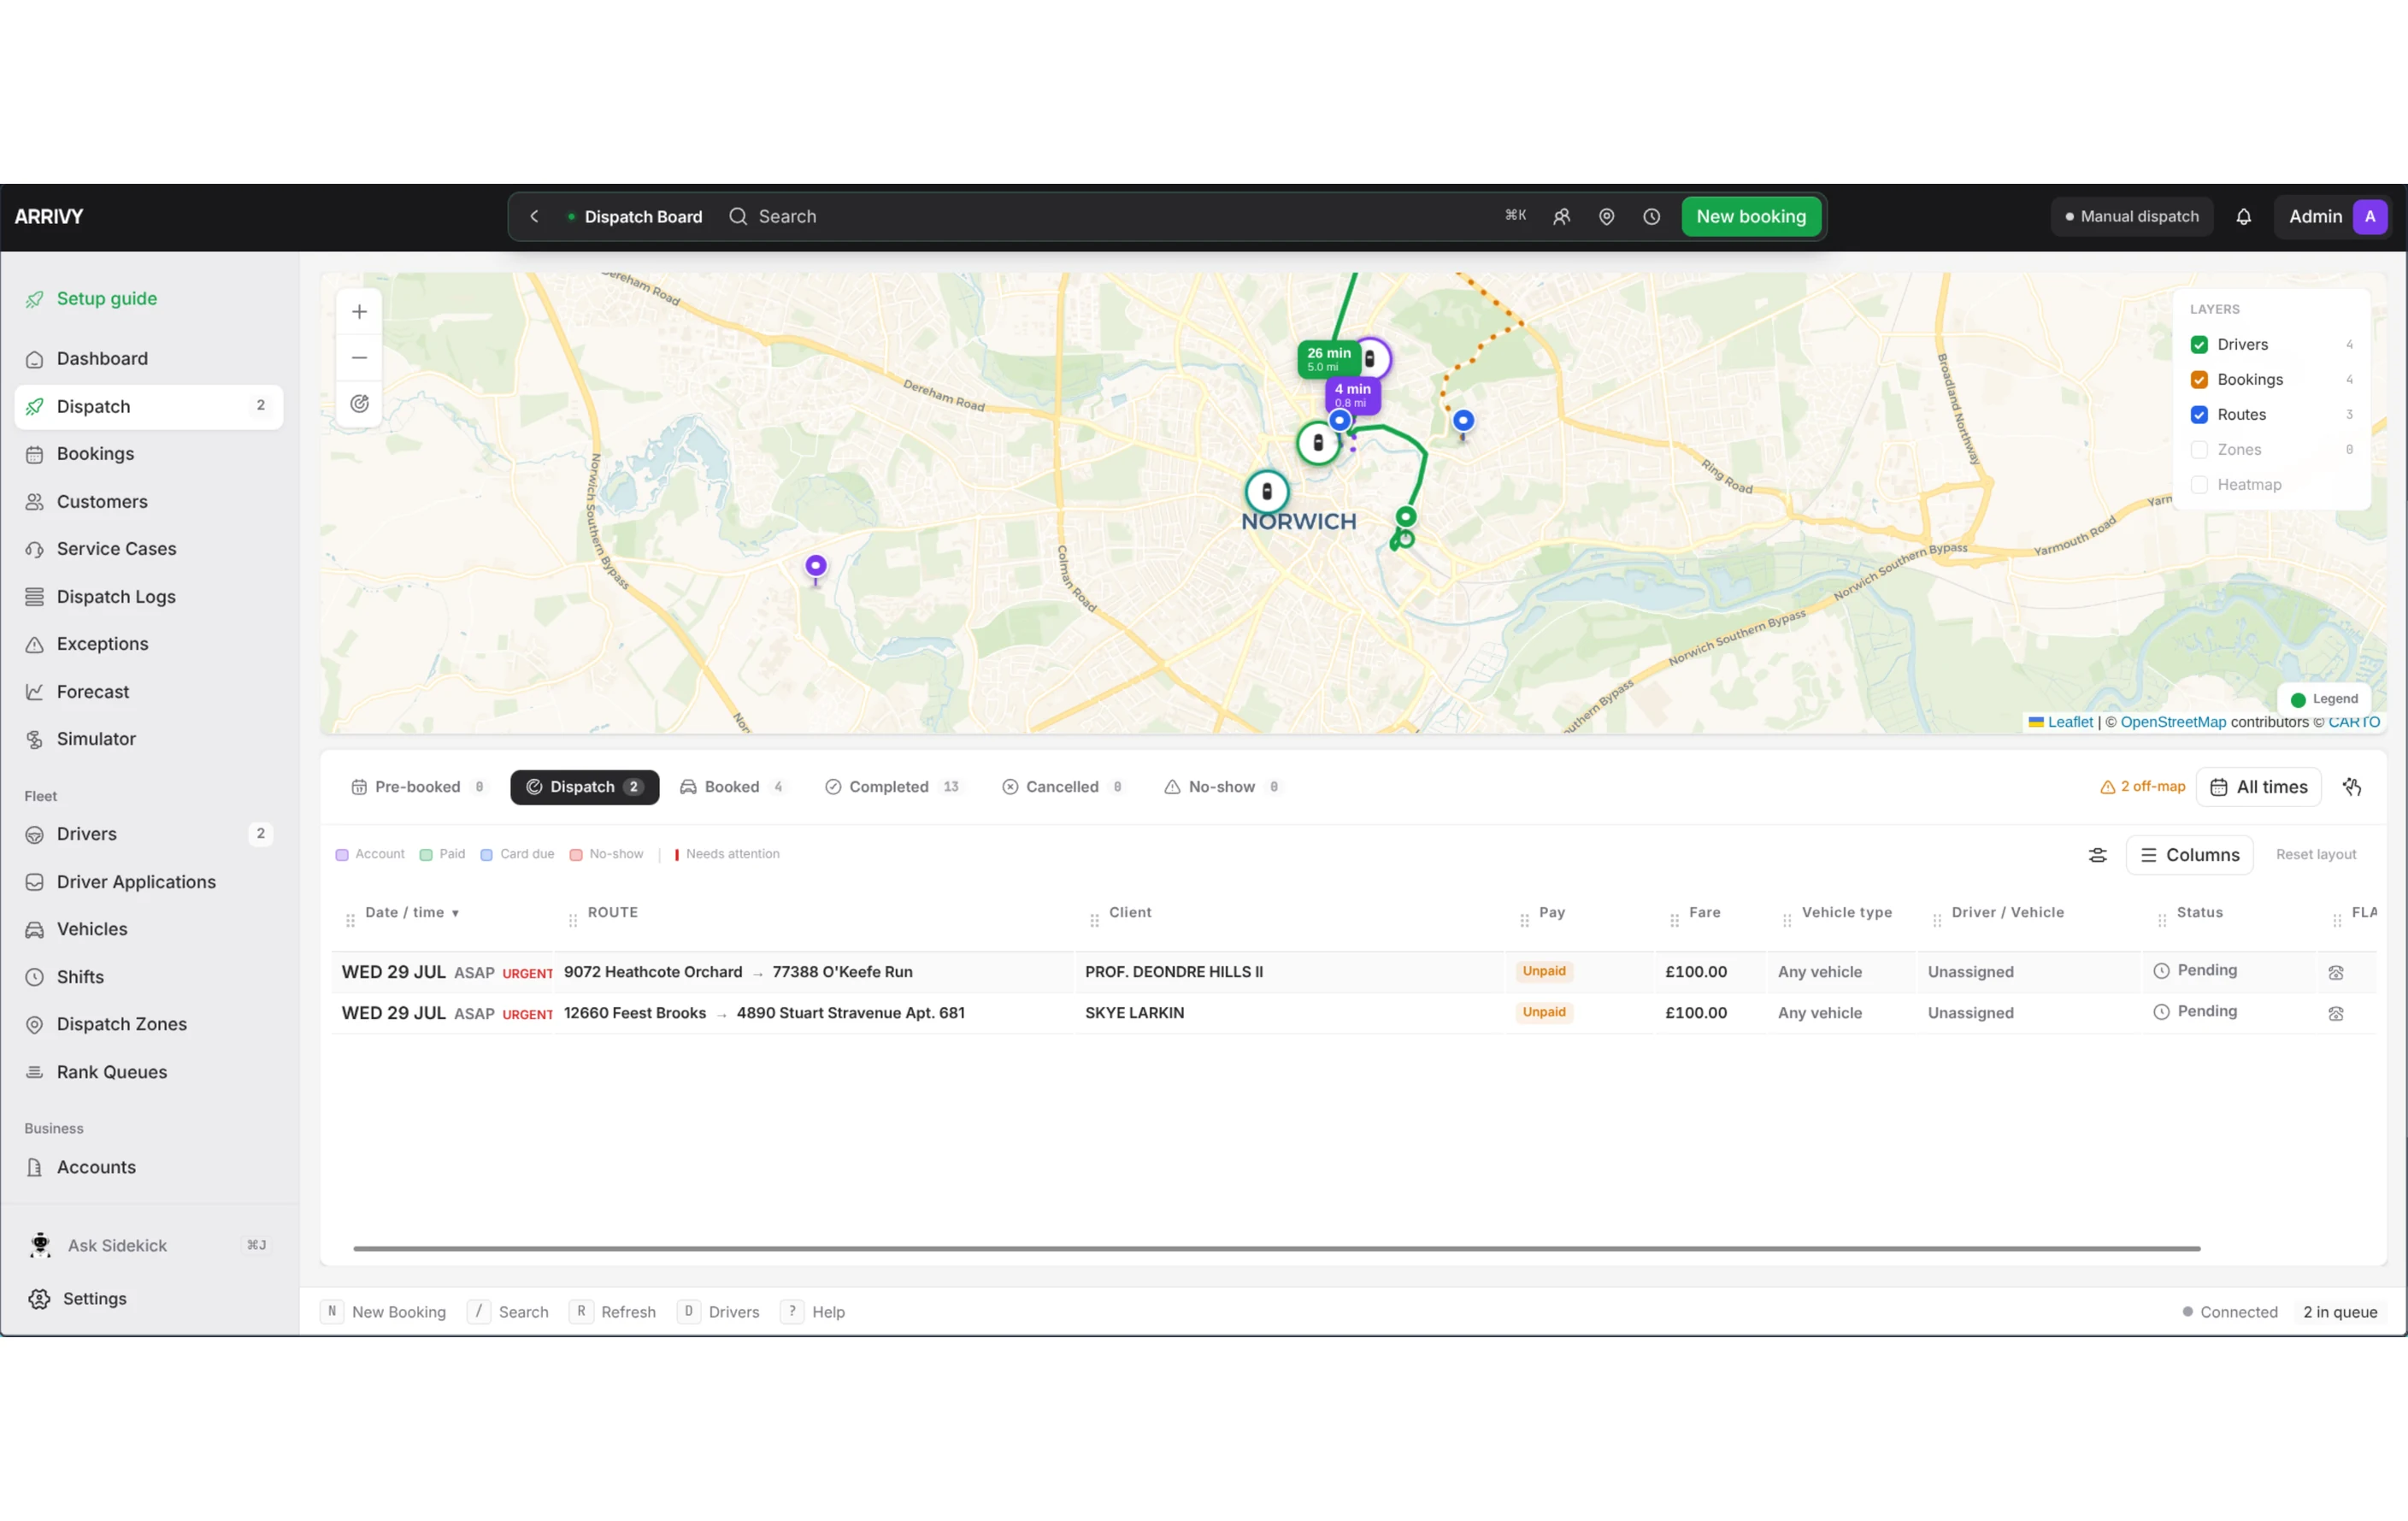2408x1521 pixels.
Task: Switch to the Pre-booked tab
Action: point(418,787)
